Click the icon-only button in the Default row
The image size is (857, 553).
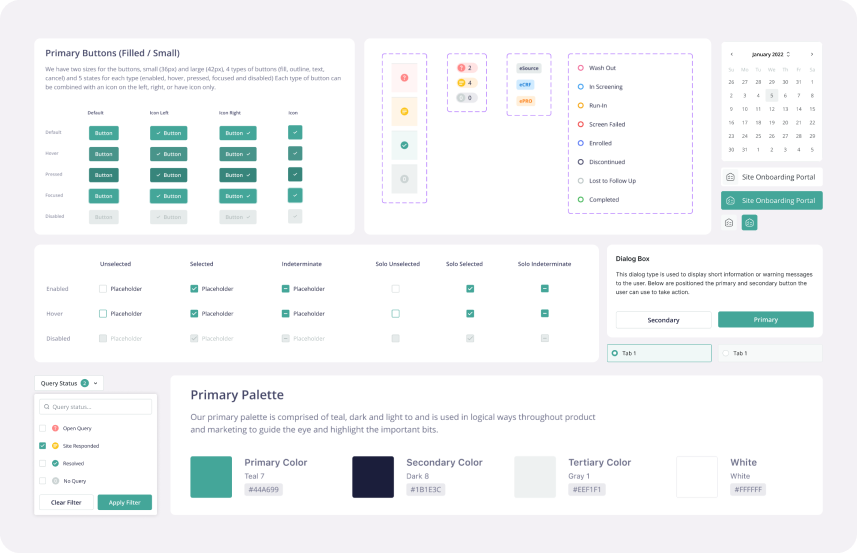tap(295, 132)
